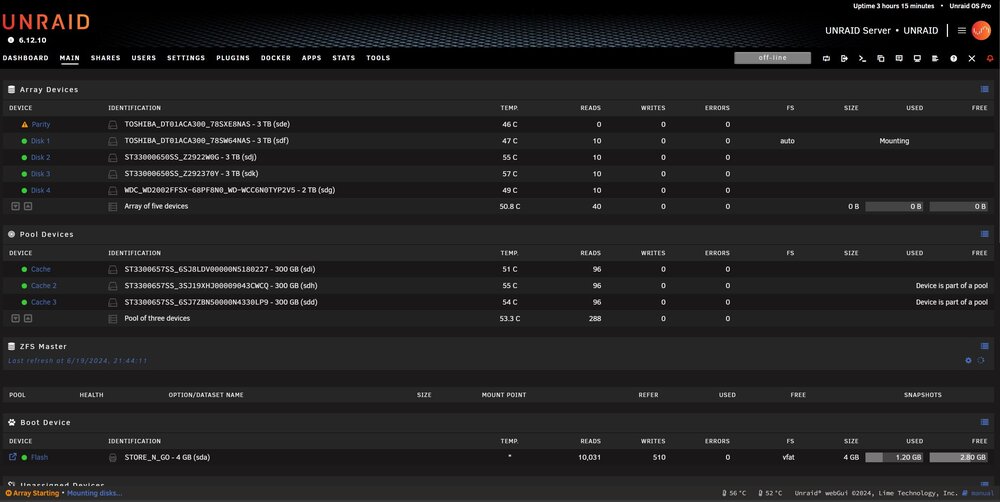This screenshot has width=1000, height=502.
Task: Open the file manager icon in the toolbar
Action: pos(881,58)
